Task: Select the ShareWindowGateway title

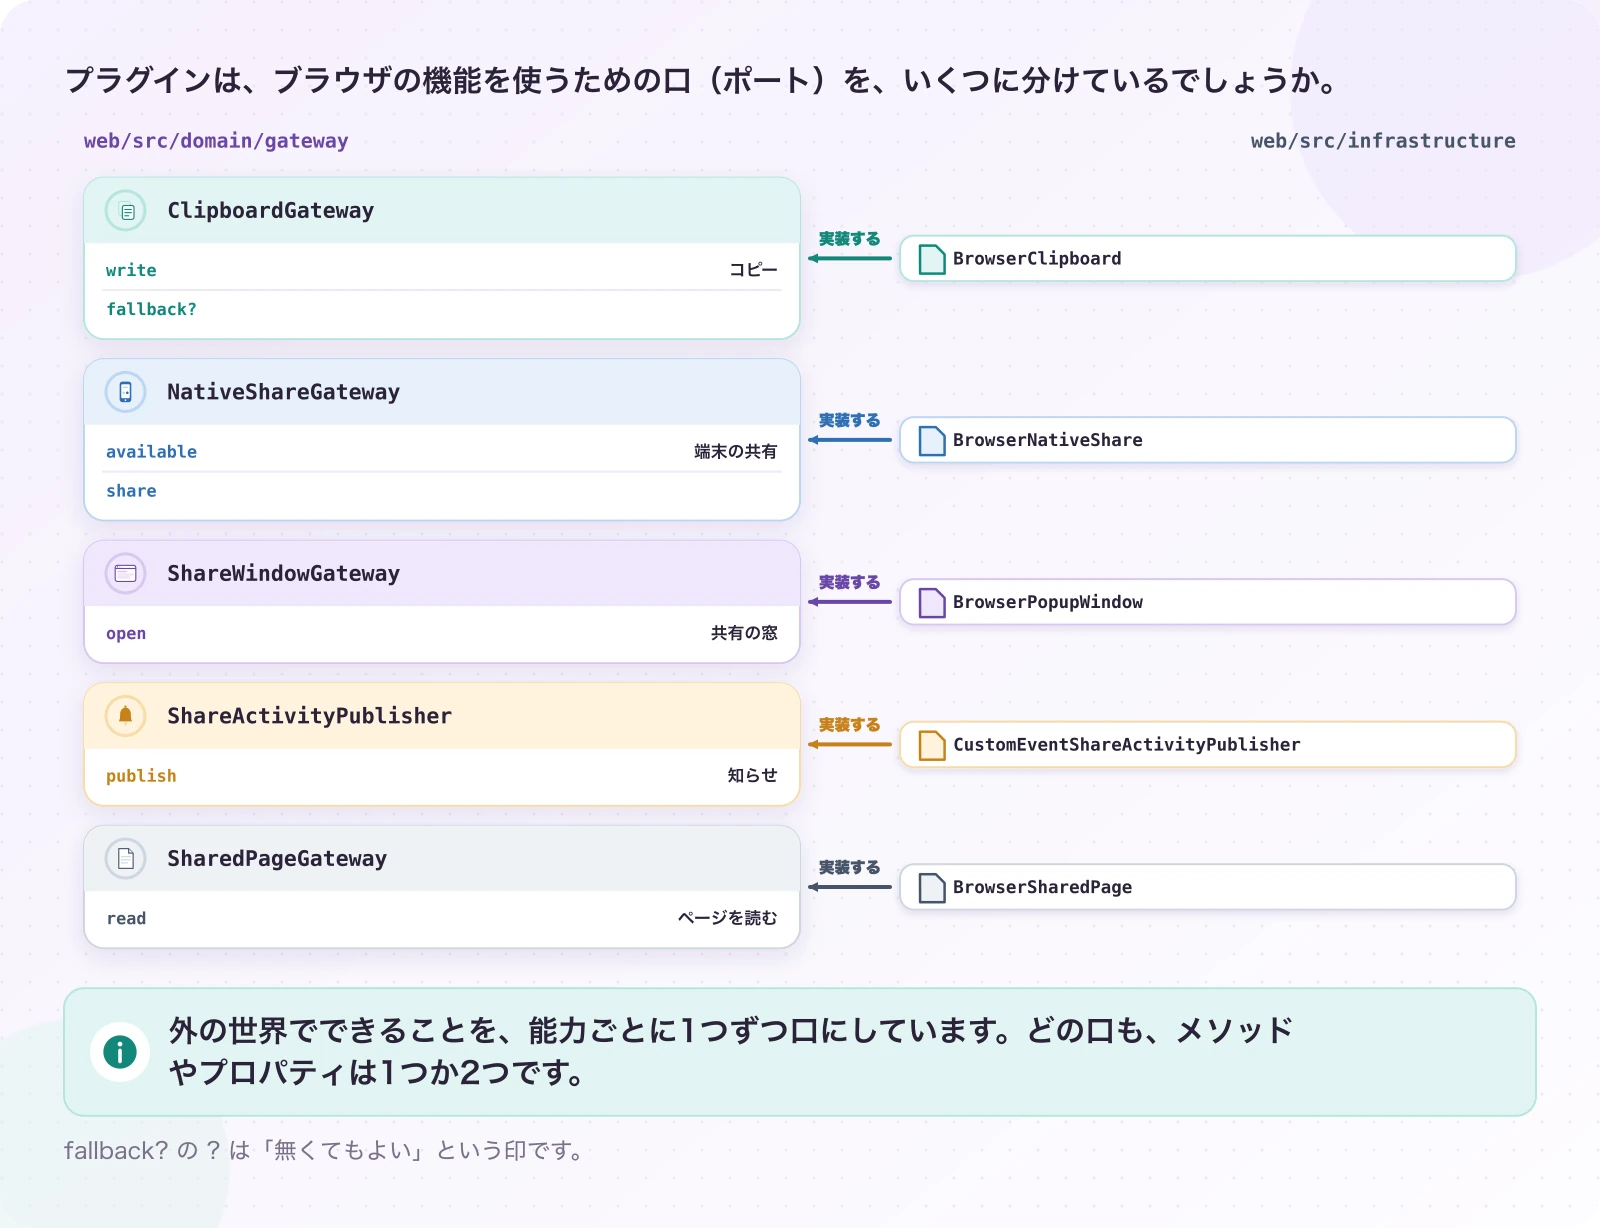Action: click(x=283, y=574)
